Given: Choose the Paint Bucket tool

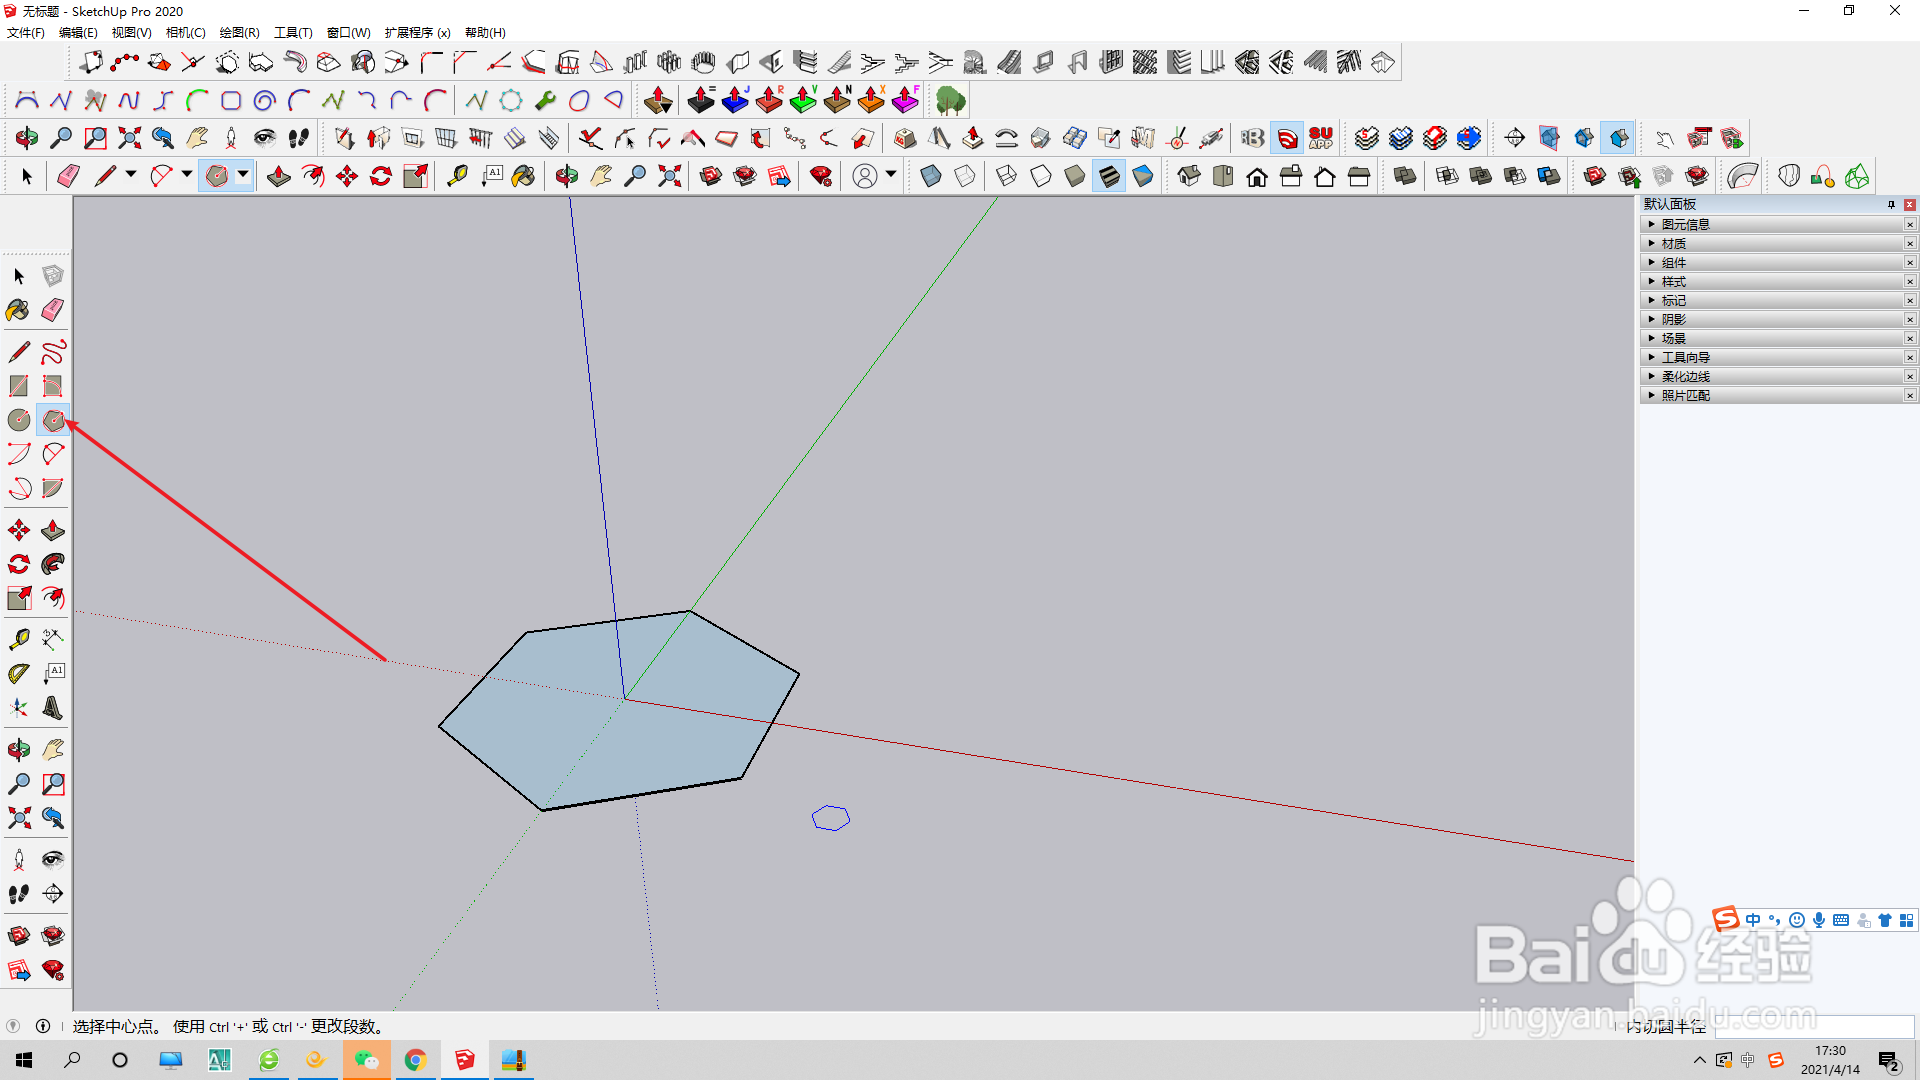Looking at the screenshot, I should pos(18,310).
